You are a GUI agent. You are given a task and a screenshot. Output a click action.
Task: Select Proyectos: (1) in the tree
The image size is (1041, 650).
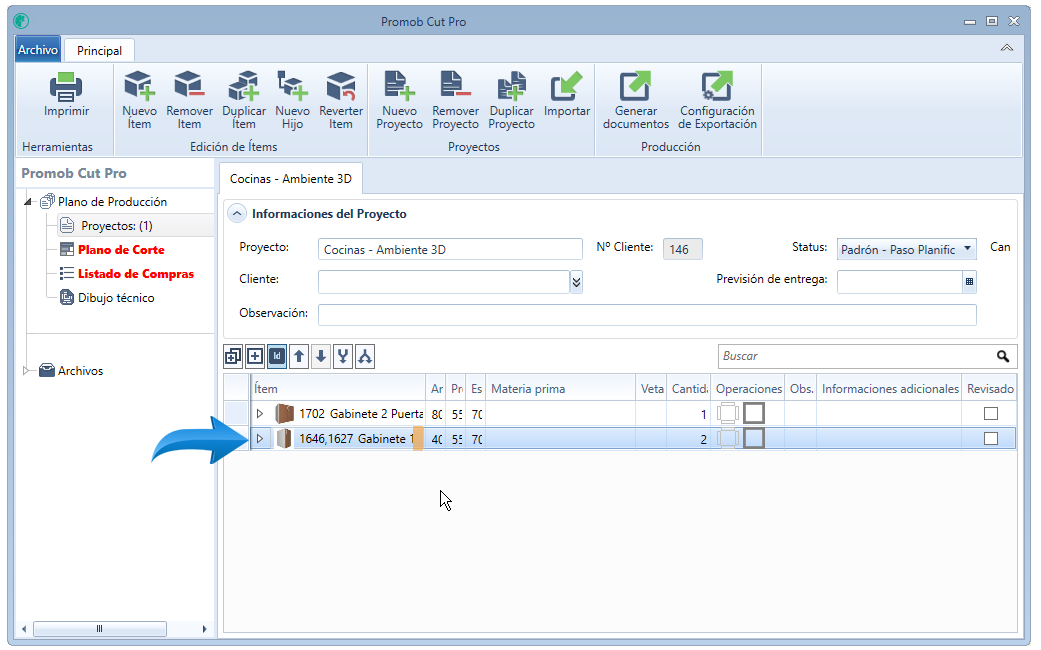(x=117, y=226)
